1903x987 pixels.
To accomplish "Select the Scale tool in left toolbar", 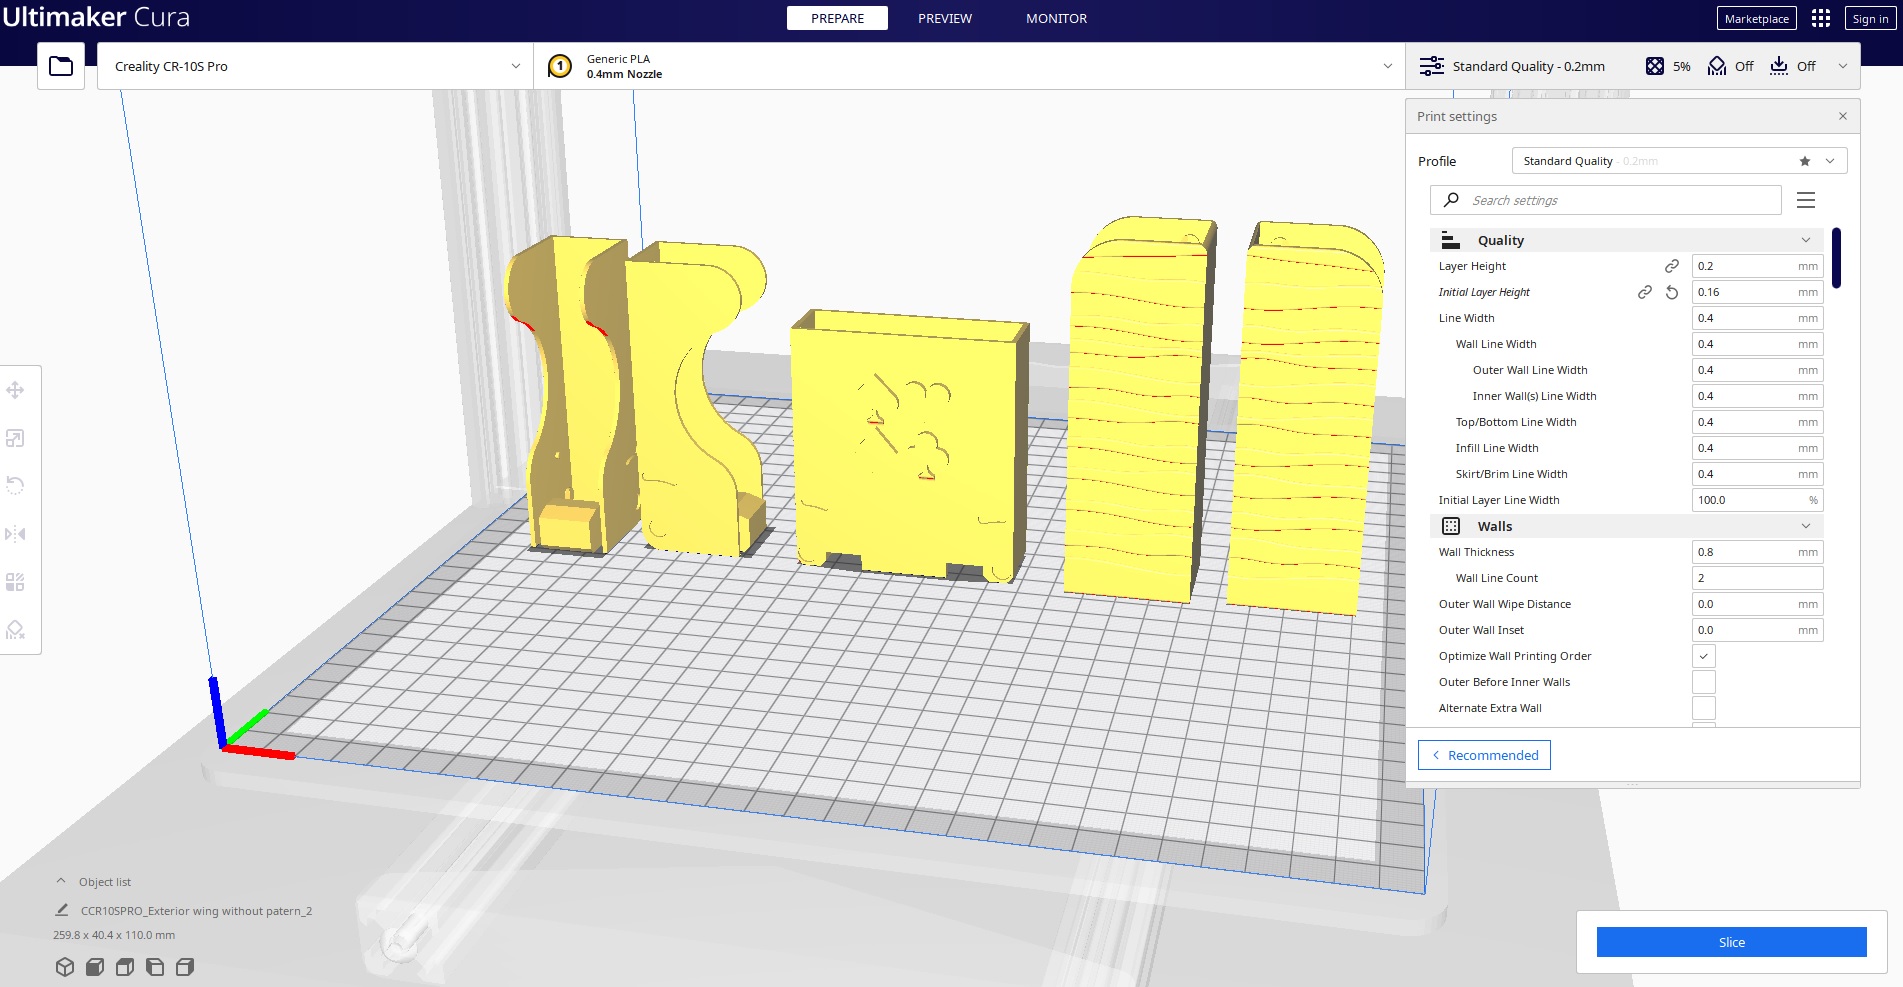I will click(16, 438).
